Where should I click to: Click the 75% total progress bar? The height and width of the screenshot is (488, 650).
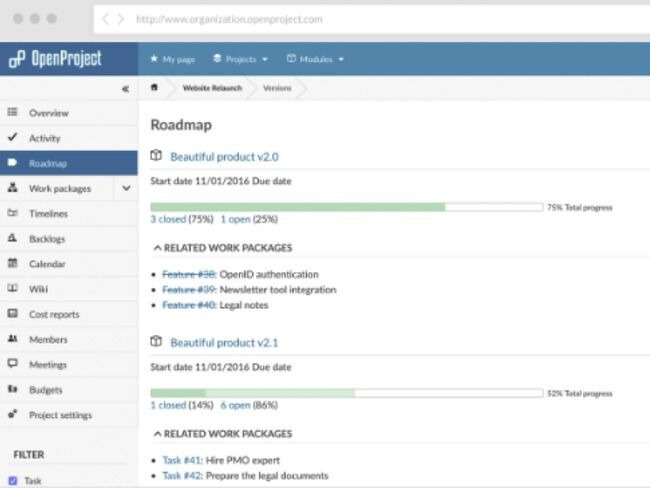(x=347, y=207)
